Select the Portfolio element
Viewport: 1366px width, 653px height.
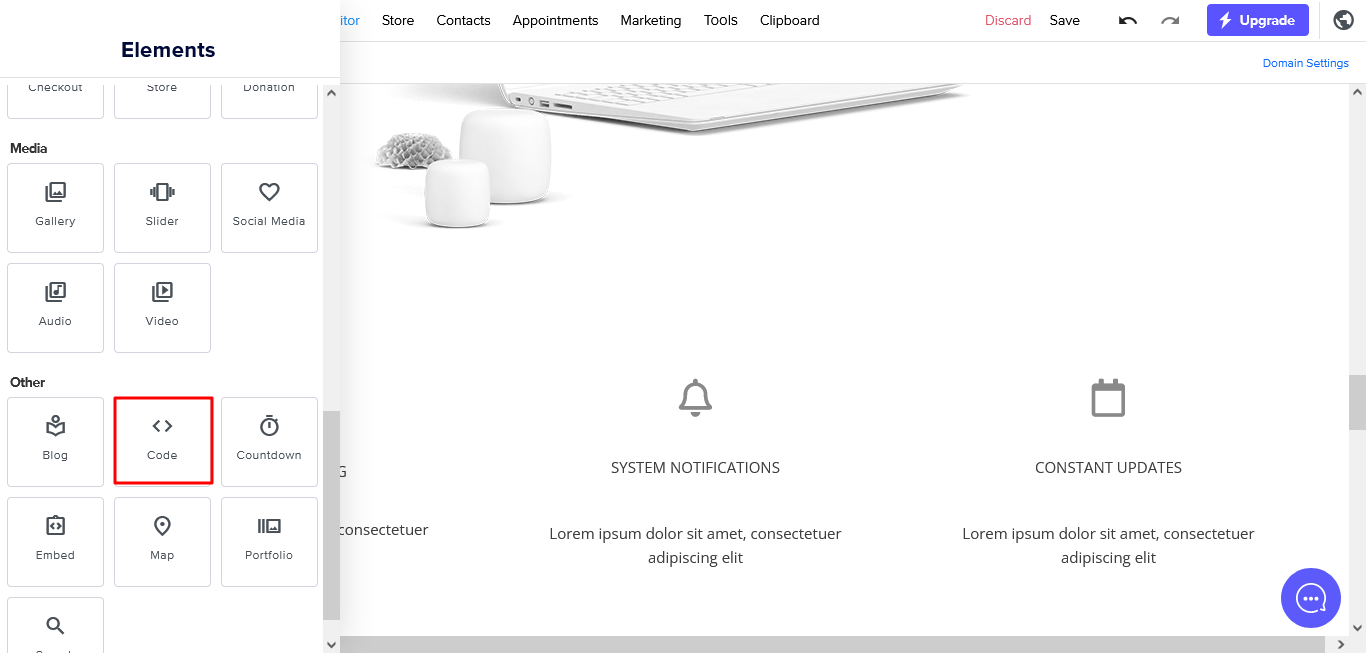tap(269, 542)
